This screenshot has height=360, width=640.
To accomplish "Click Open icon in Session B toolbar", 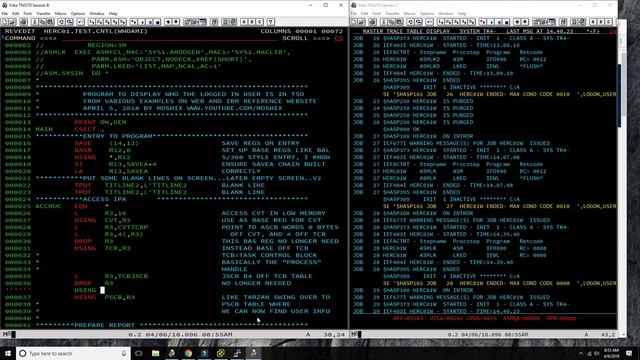I will (12, 22).
